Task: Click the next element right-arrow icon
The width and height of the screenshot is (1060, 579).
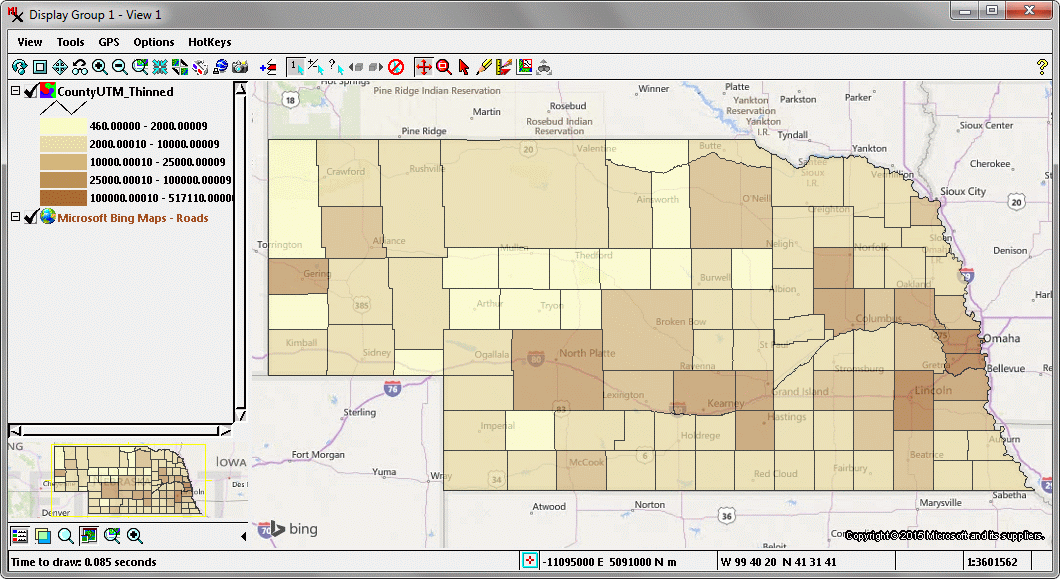Action: pos(376,67)
